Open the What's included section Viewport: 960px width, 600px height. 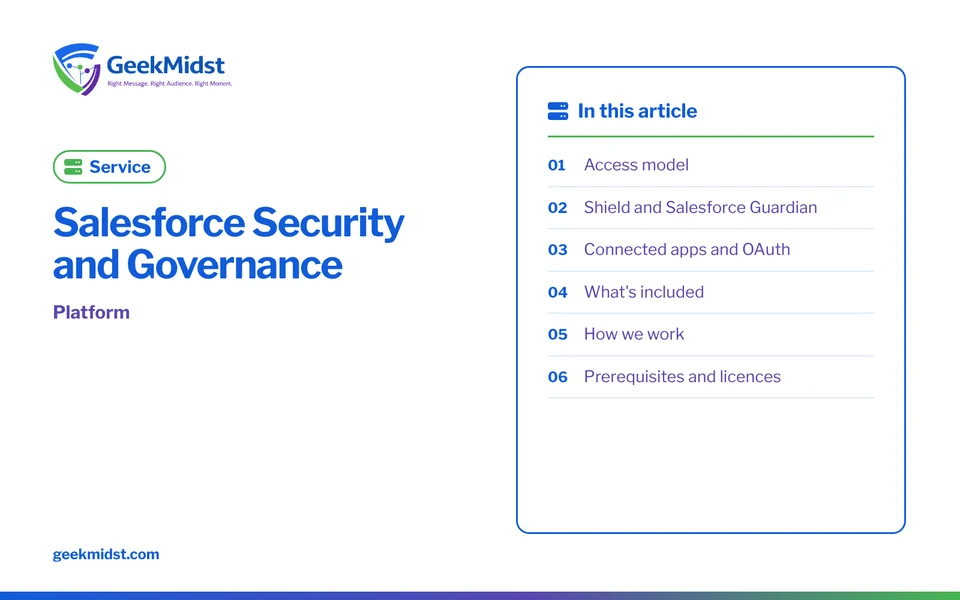pos(644,291)
